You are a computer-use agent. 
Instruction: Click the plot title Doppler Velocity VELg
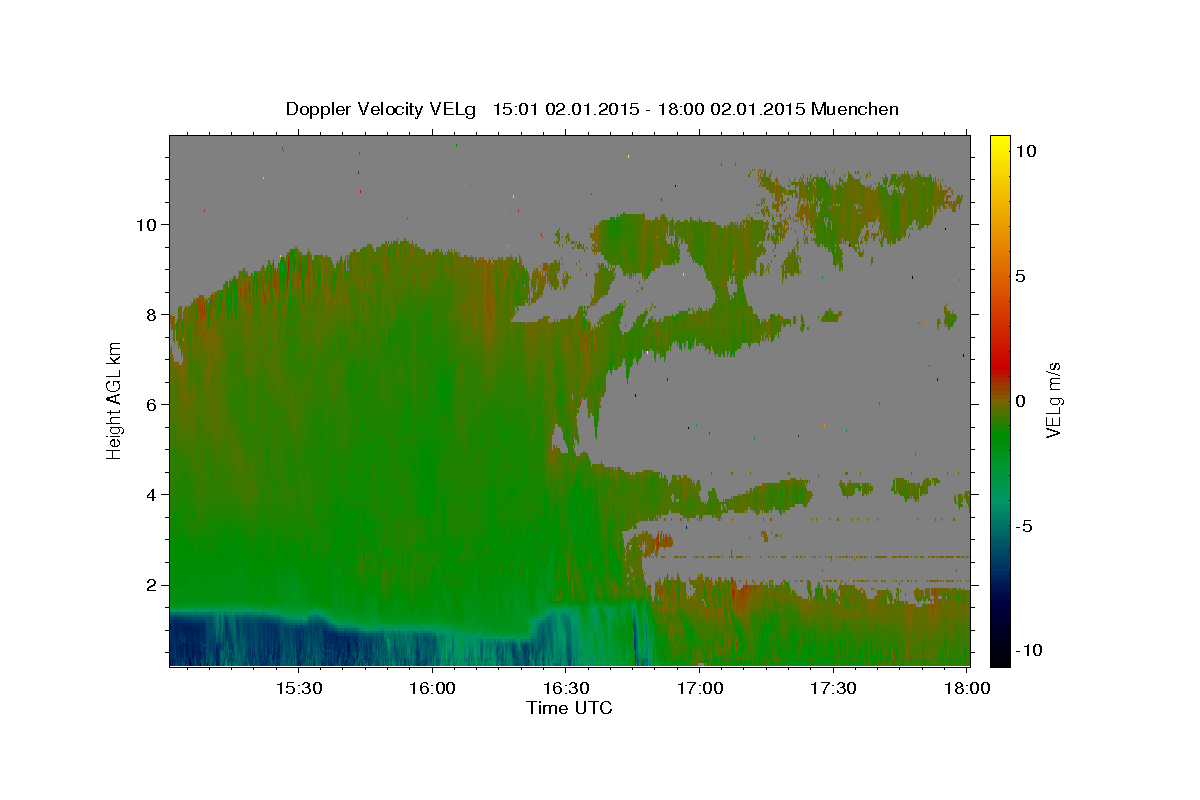[380, 109]
